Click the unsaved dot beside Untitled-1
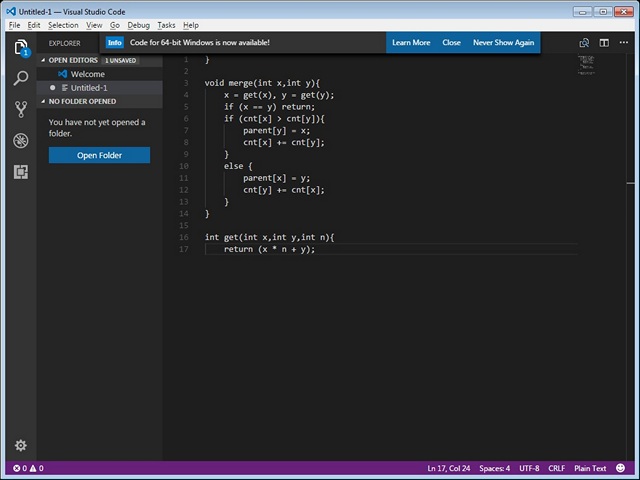640x480 pixels. coord(52,88)
